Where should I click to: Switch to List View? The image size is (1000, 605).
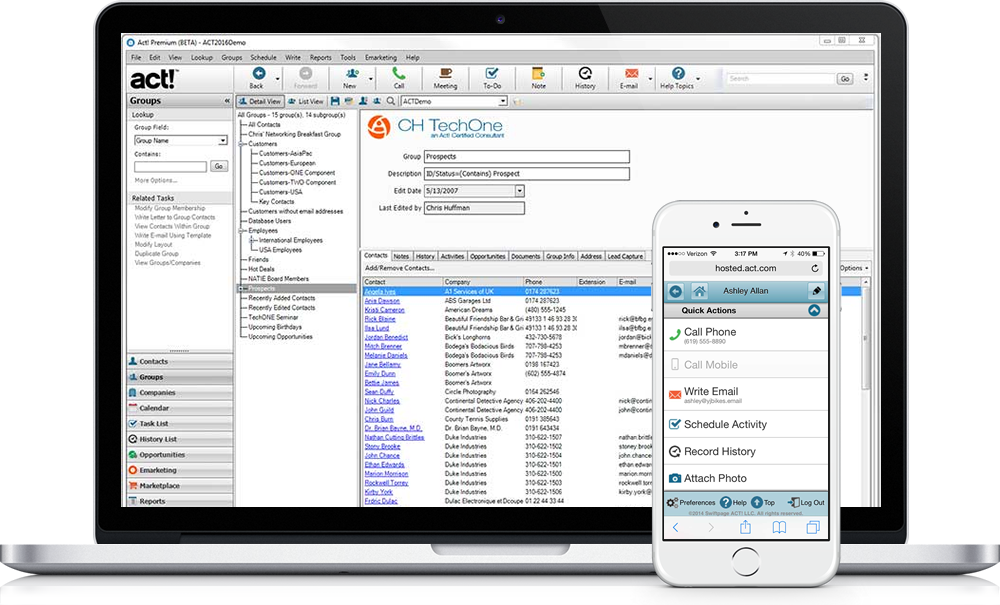coord(305,101)
